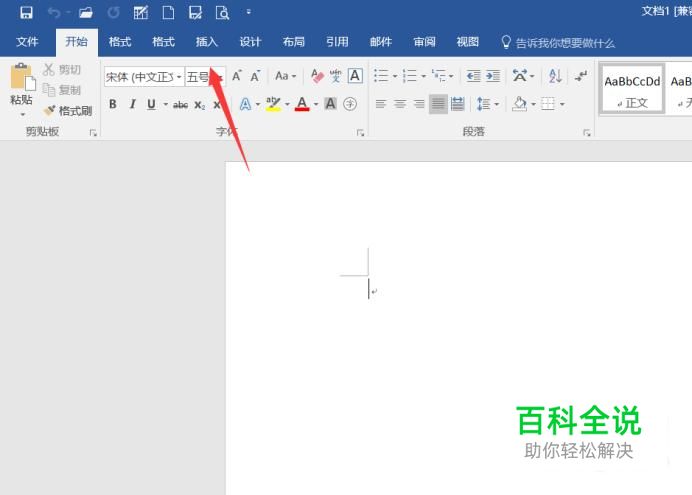Switch to the 邮件 ribbon tab
The image size is (692, 495).
(x=381, y=42)
